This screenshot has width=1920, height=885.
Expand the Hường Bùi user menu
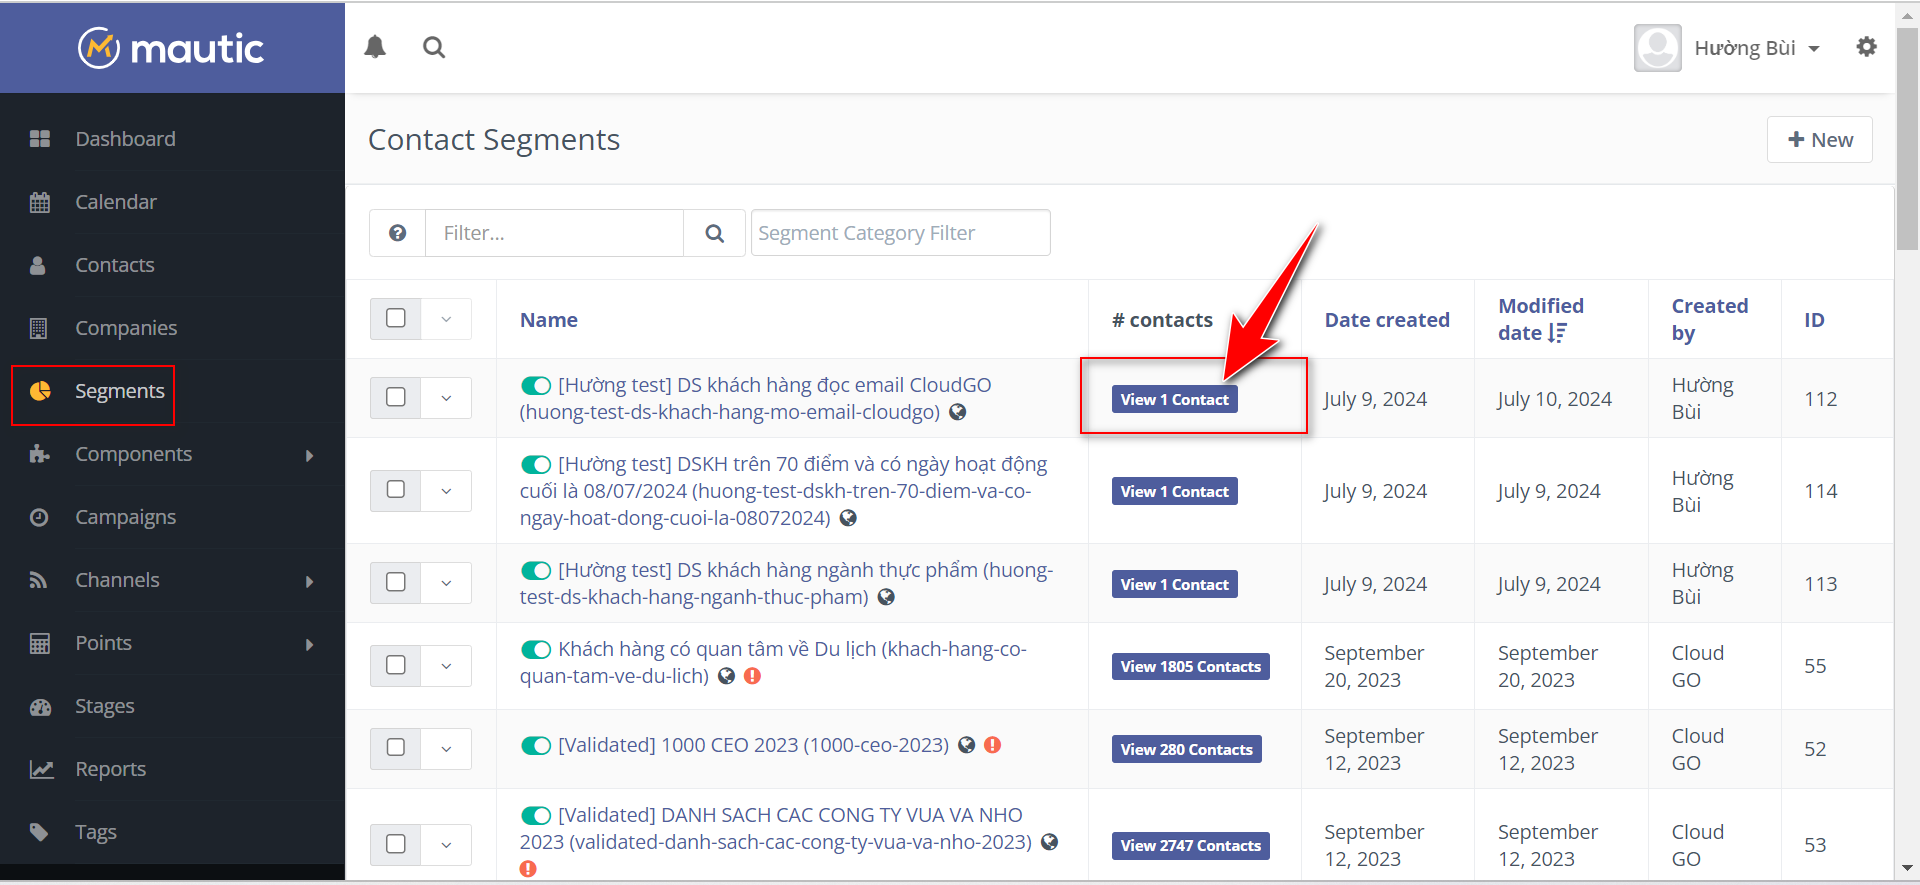[1756, 48]
